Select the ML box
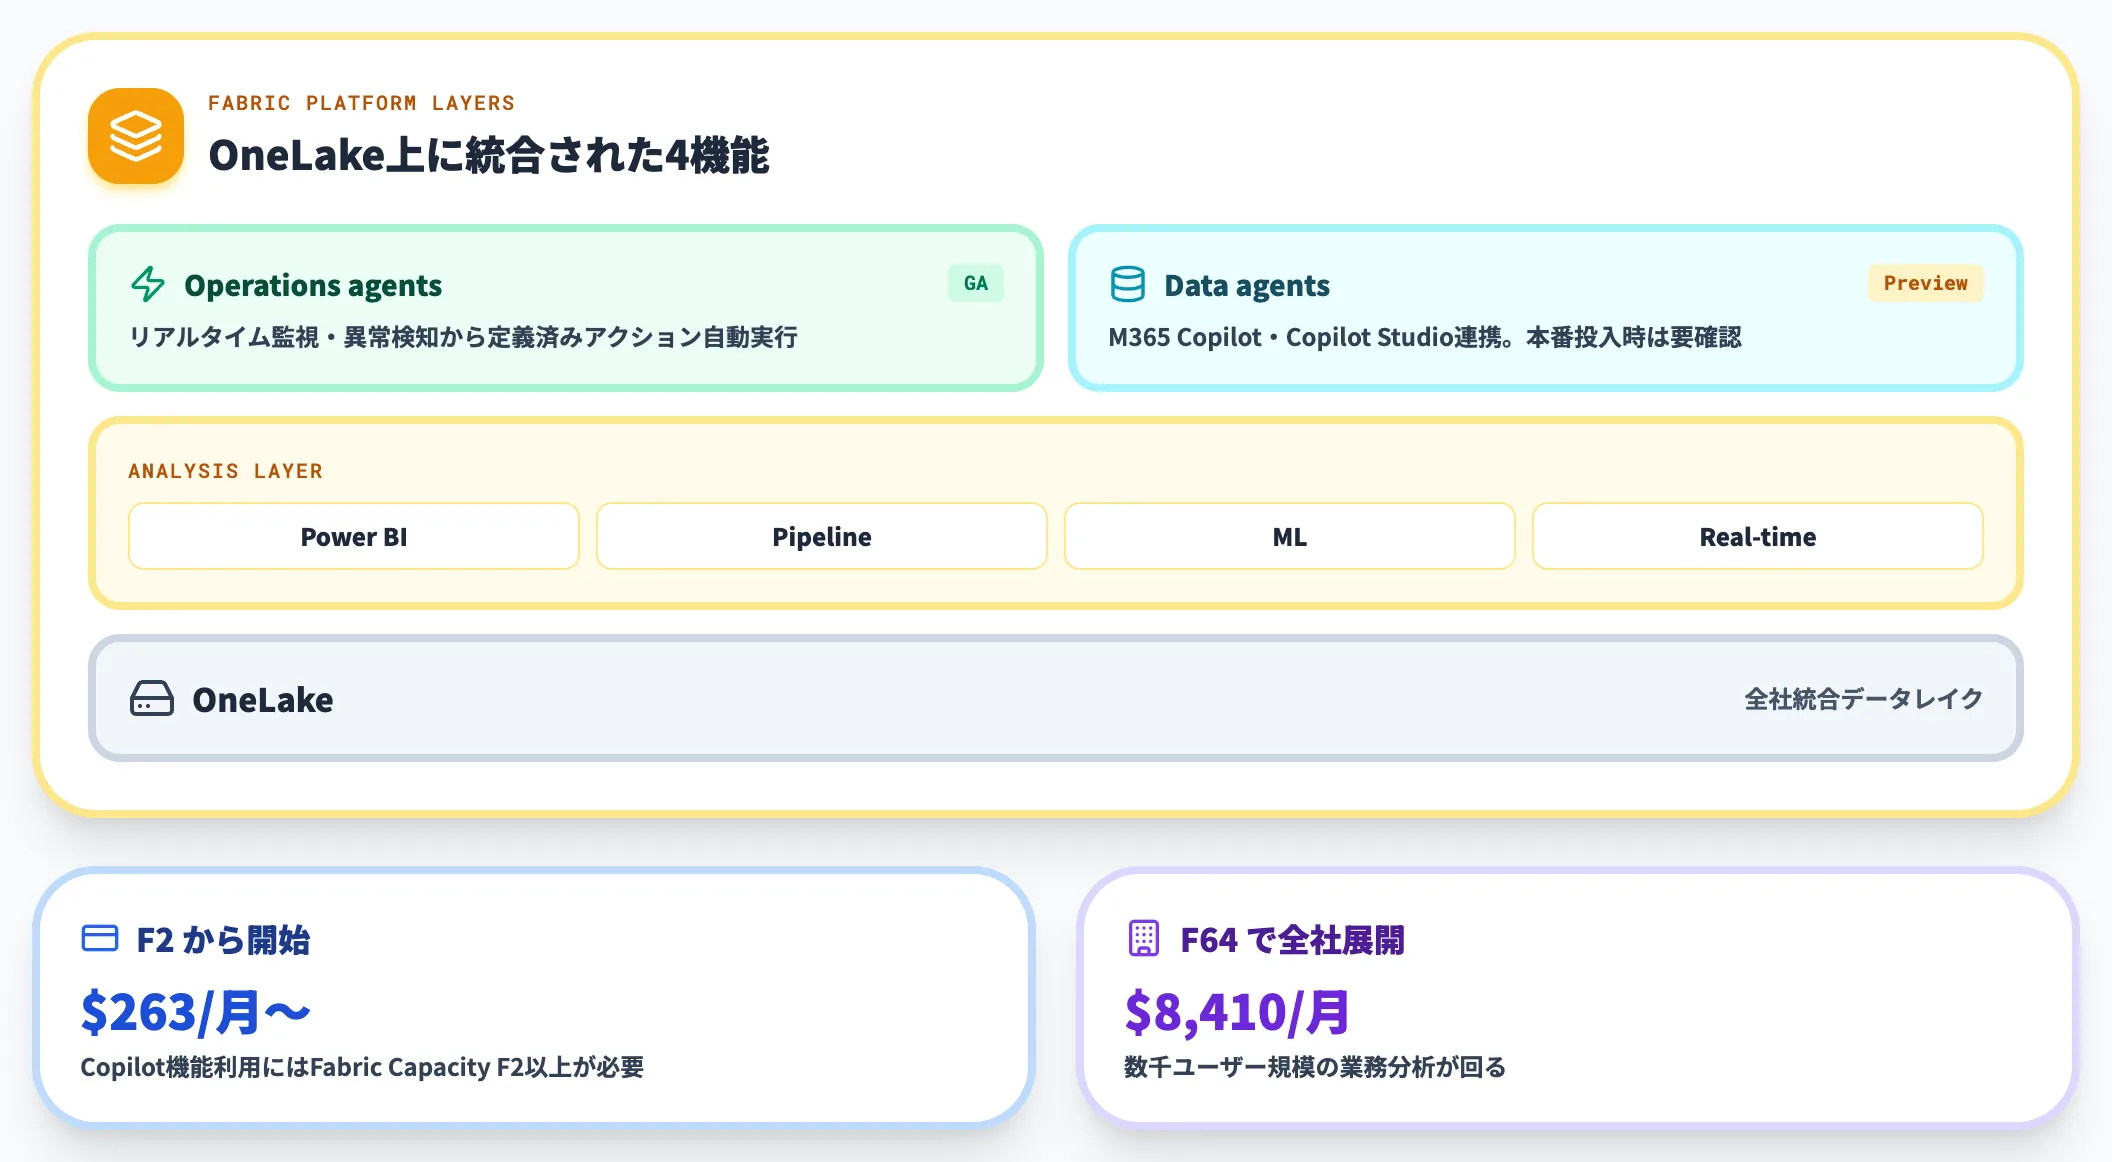This screenshot has width=2112, height=1162. [1290, 536]
